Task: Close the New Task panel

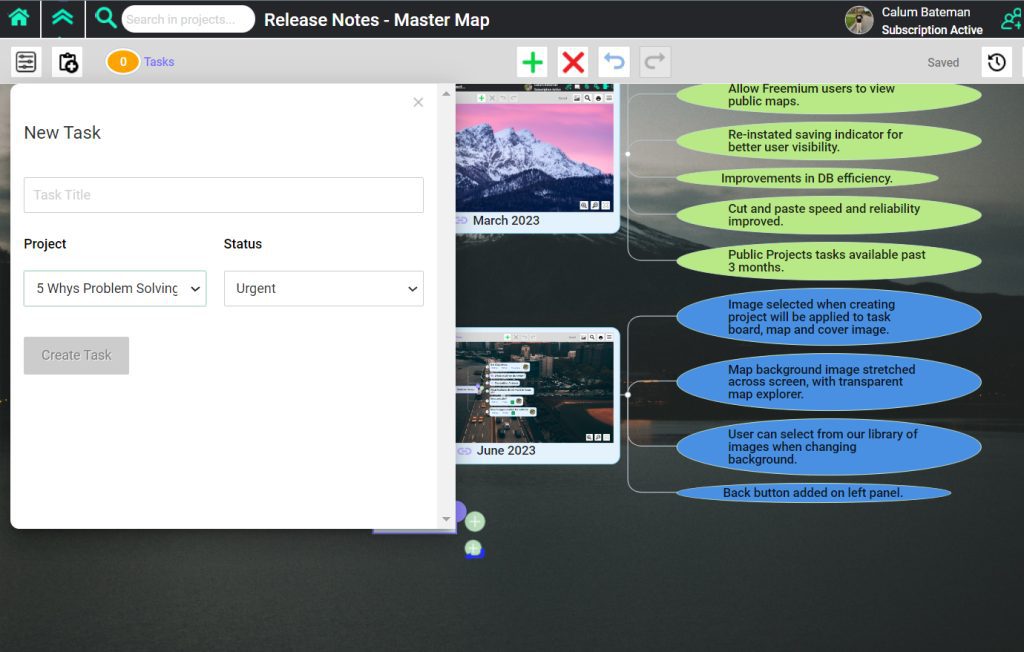Action: [x=418, y=102]
